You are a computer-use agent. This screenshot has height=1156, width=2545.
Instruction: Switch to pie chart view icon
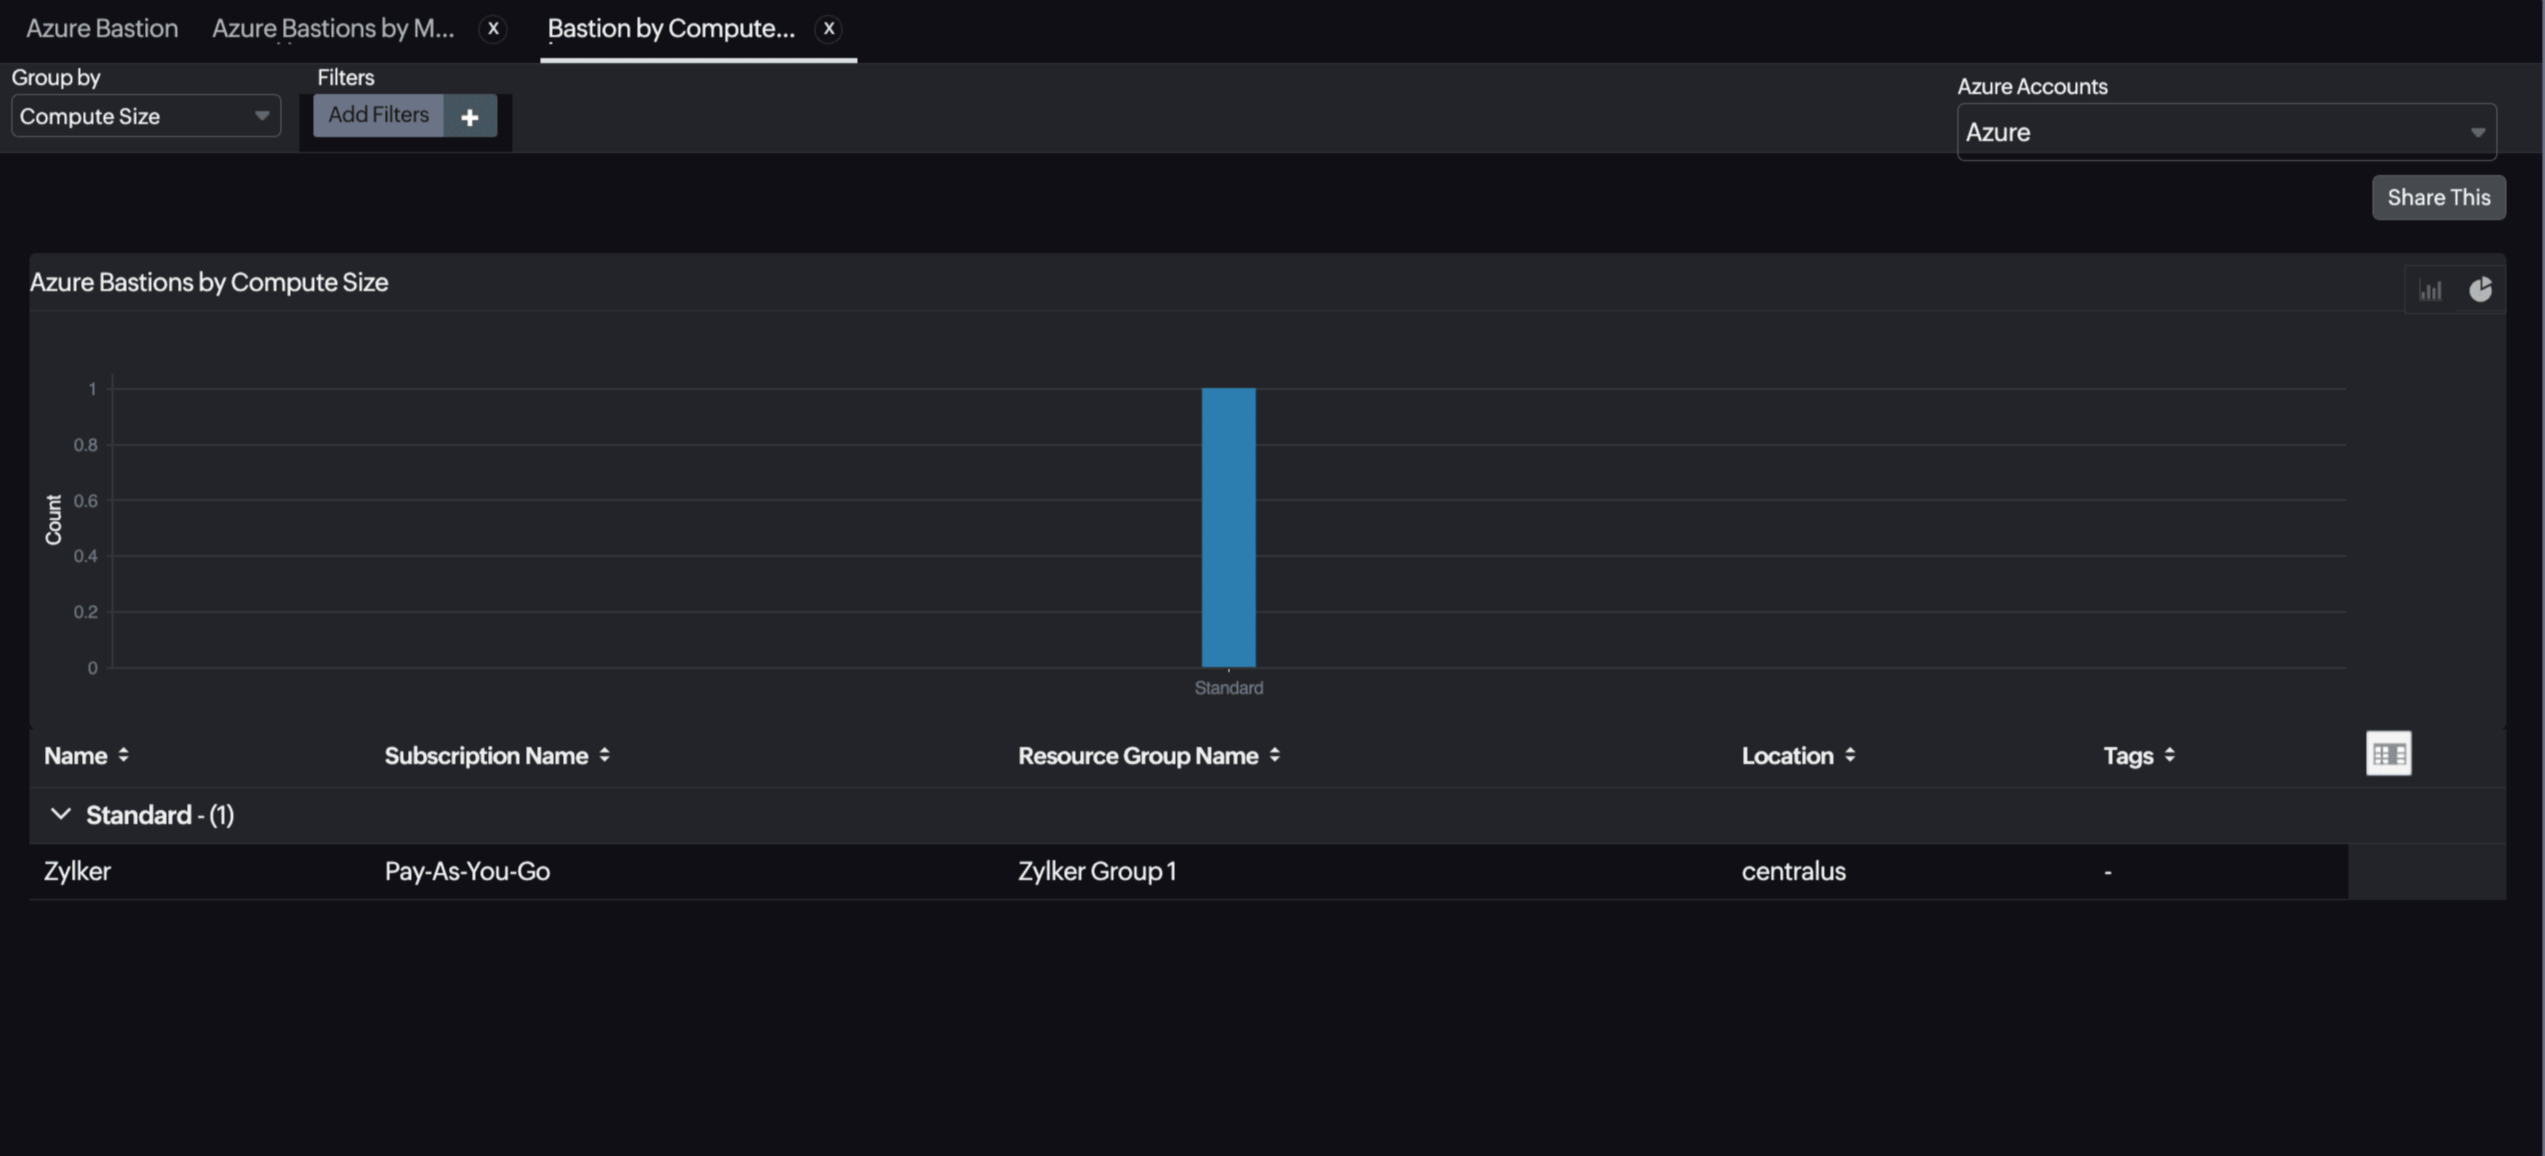pyautogui.click(x=2480, y=290)
